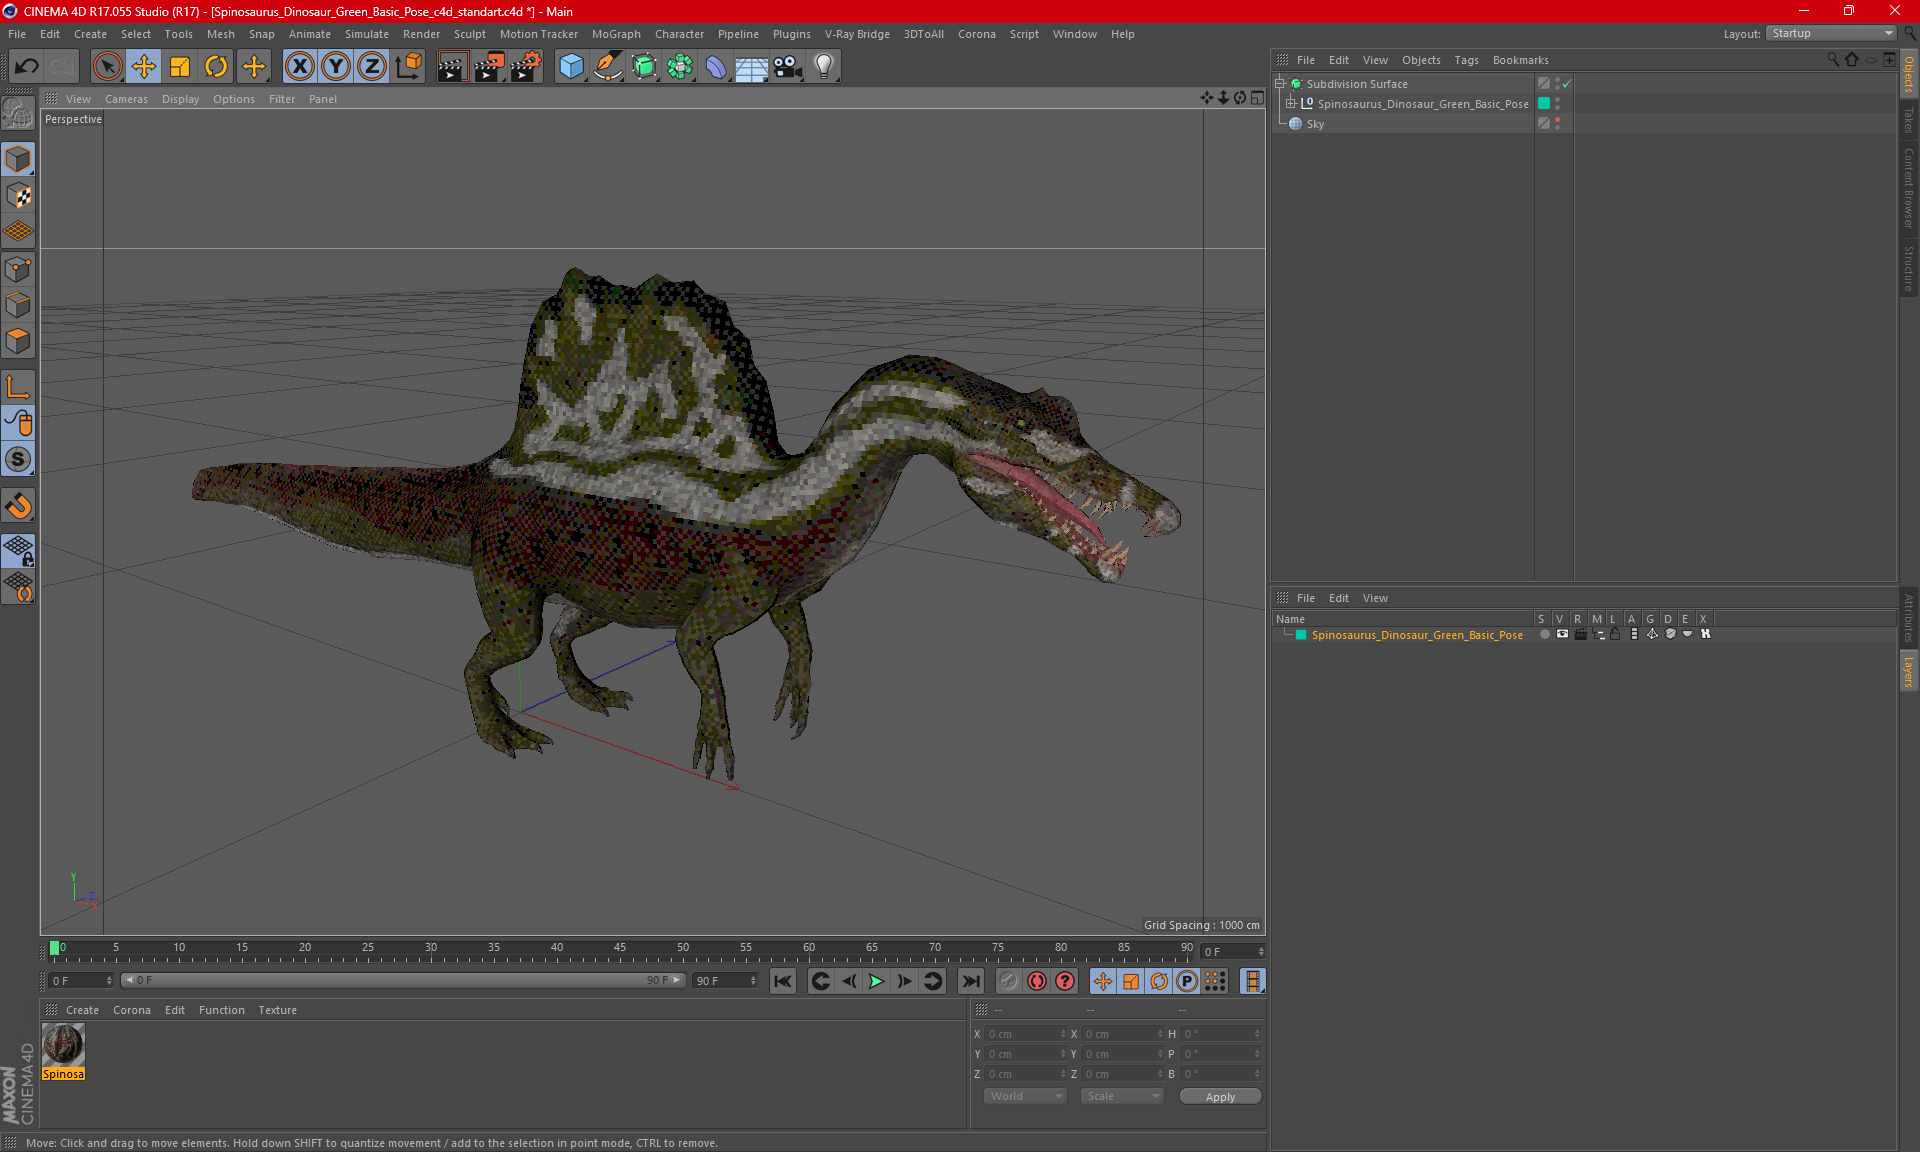The width and height of the screenshot is (1920, 1152).
Task: Open the Array modeling objects icon
Action: pyautogui.click(x=680, y=66)
